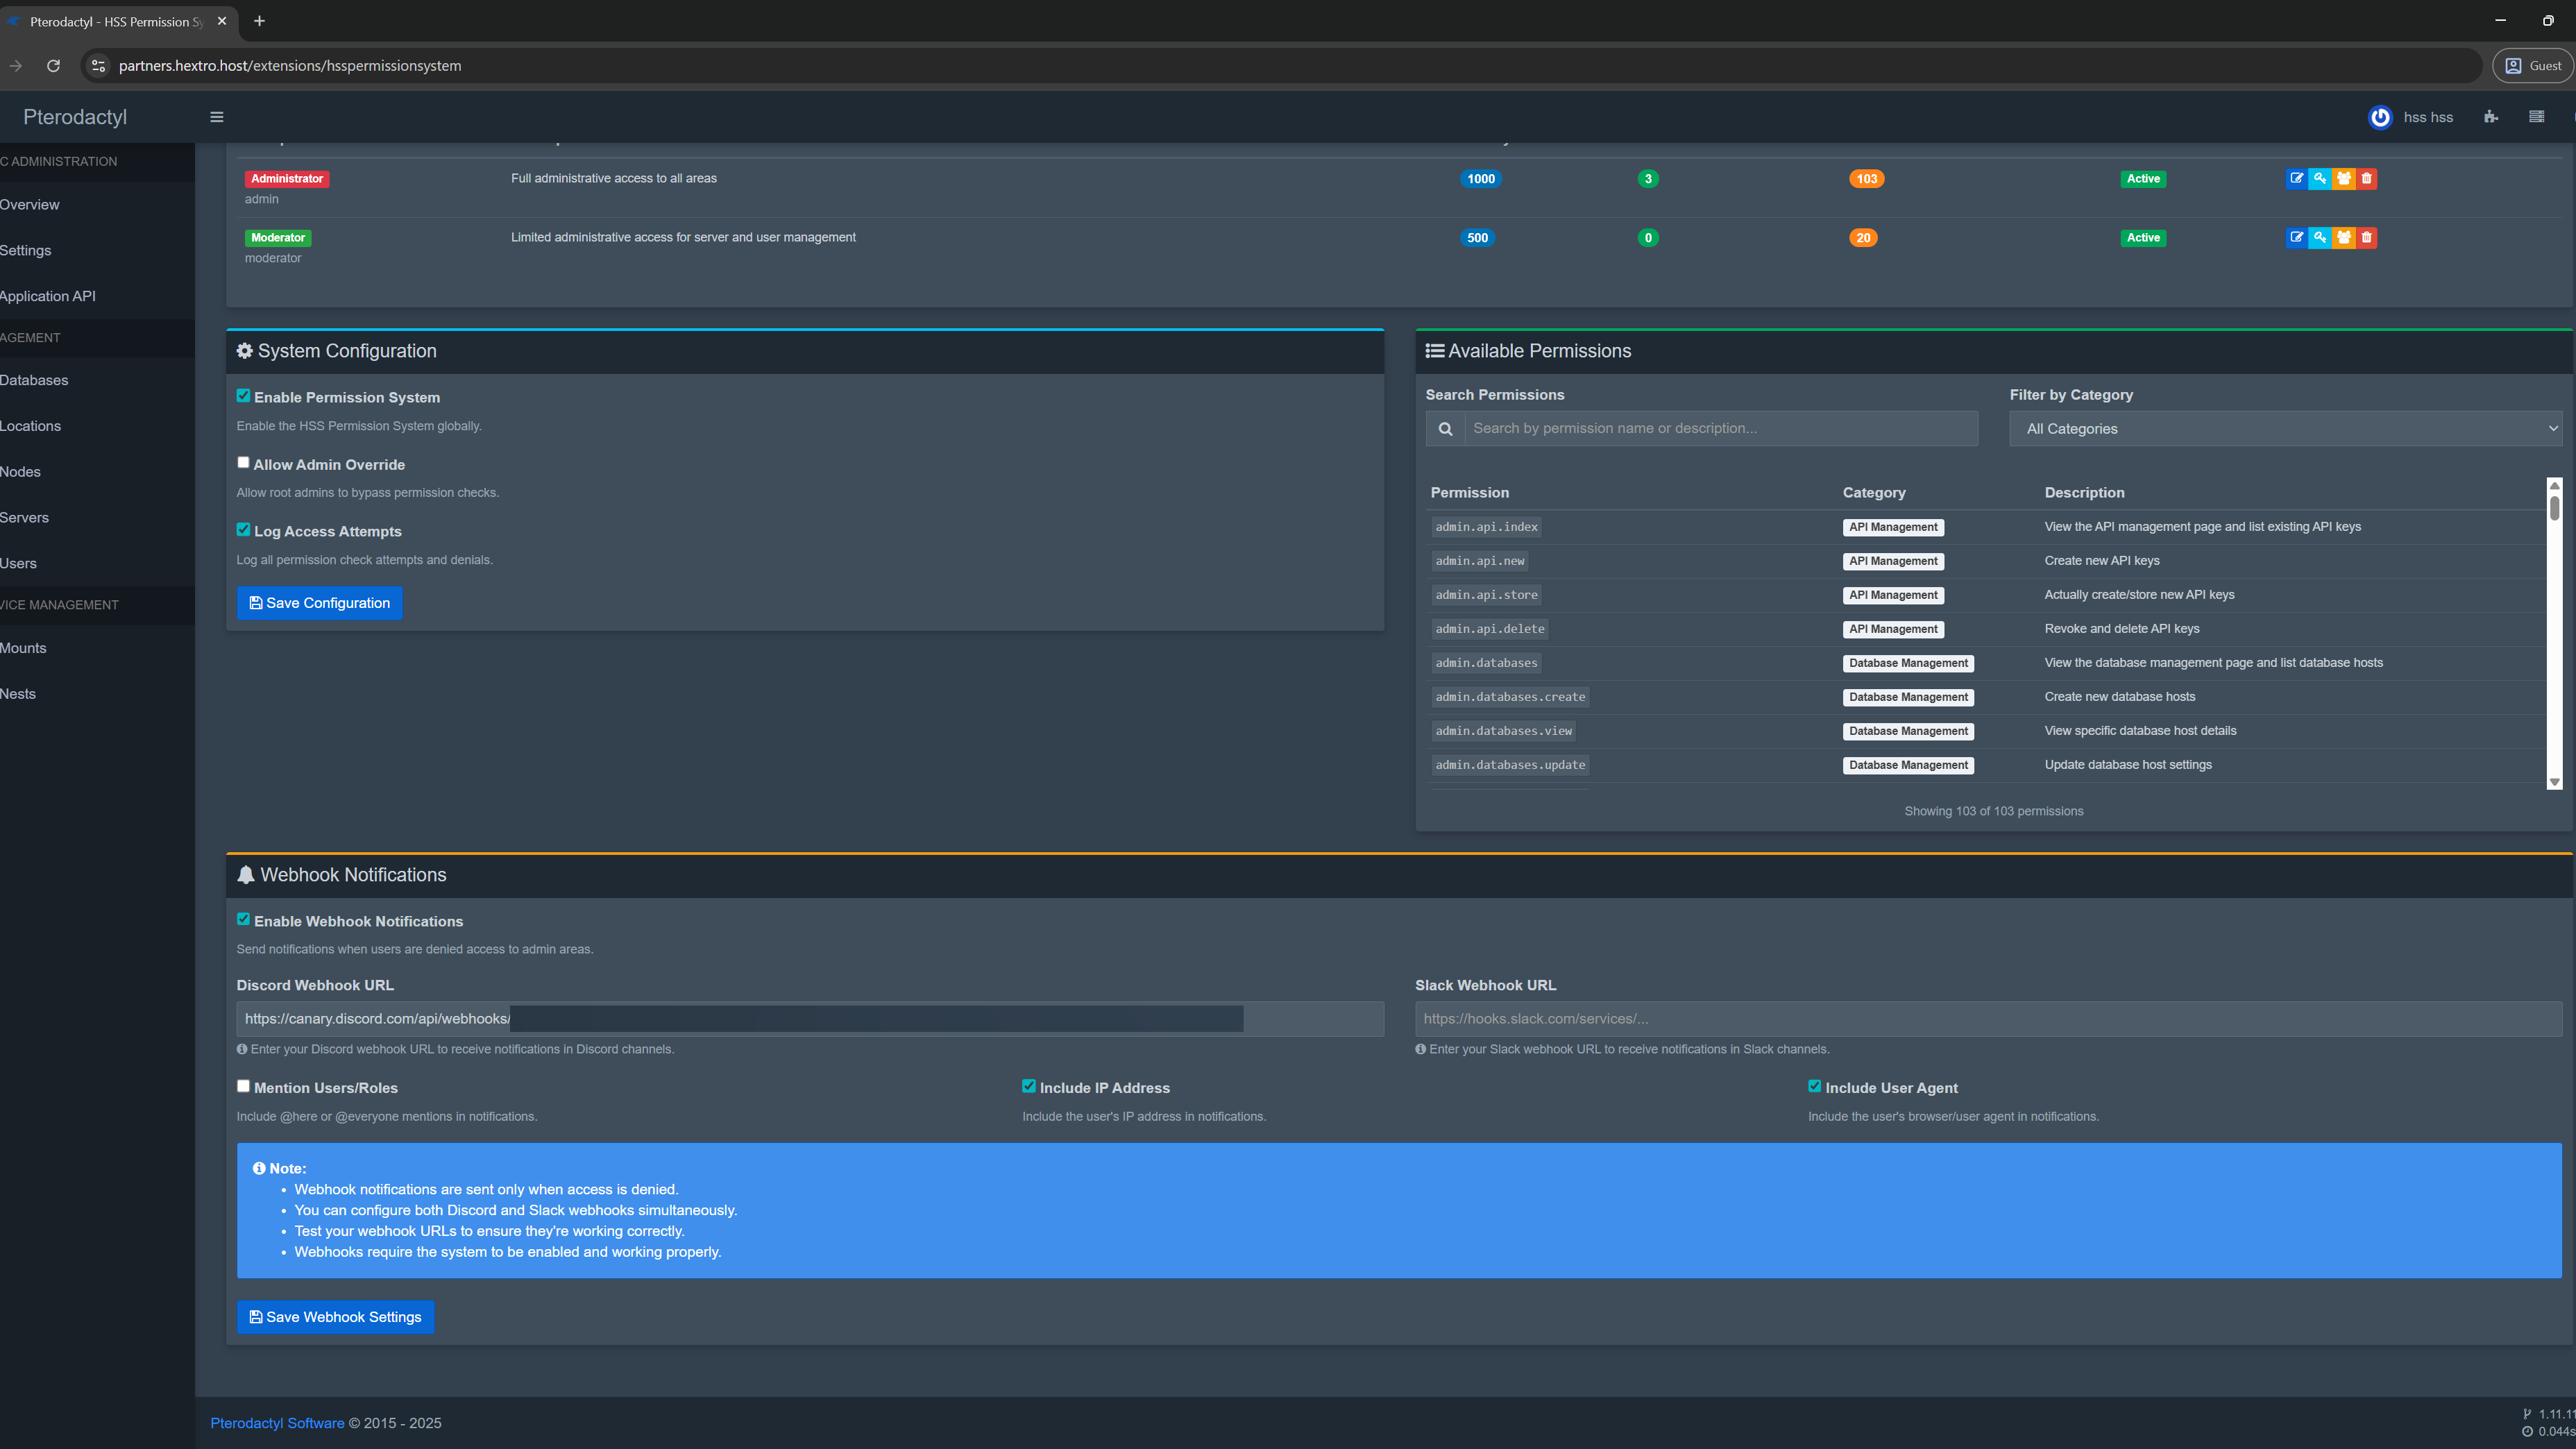
Task: Click Slack Webhook URL input field
Action: 1987,1019
